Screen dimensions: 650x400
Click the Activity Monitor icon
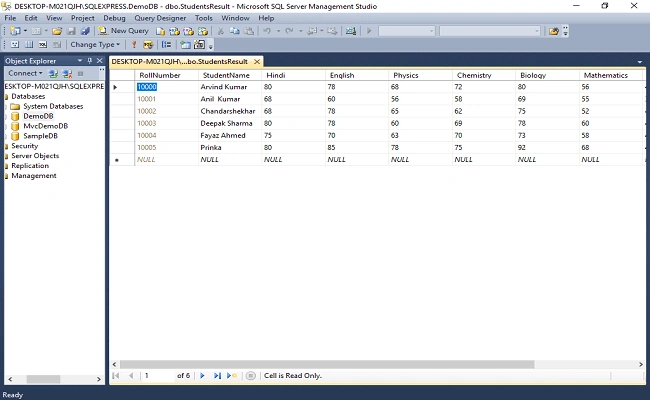coord(351,31)
